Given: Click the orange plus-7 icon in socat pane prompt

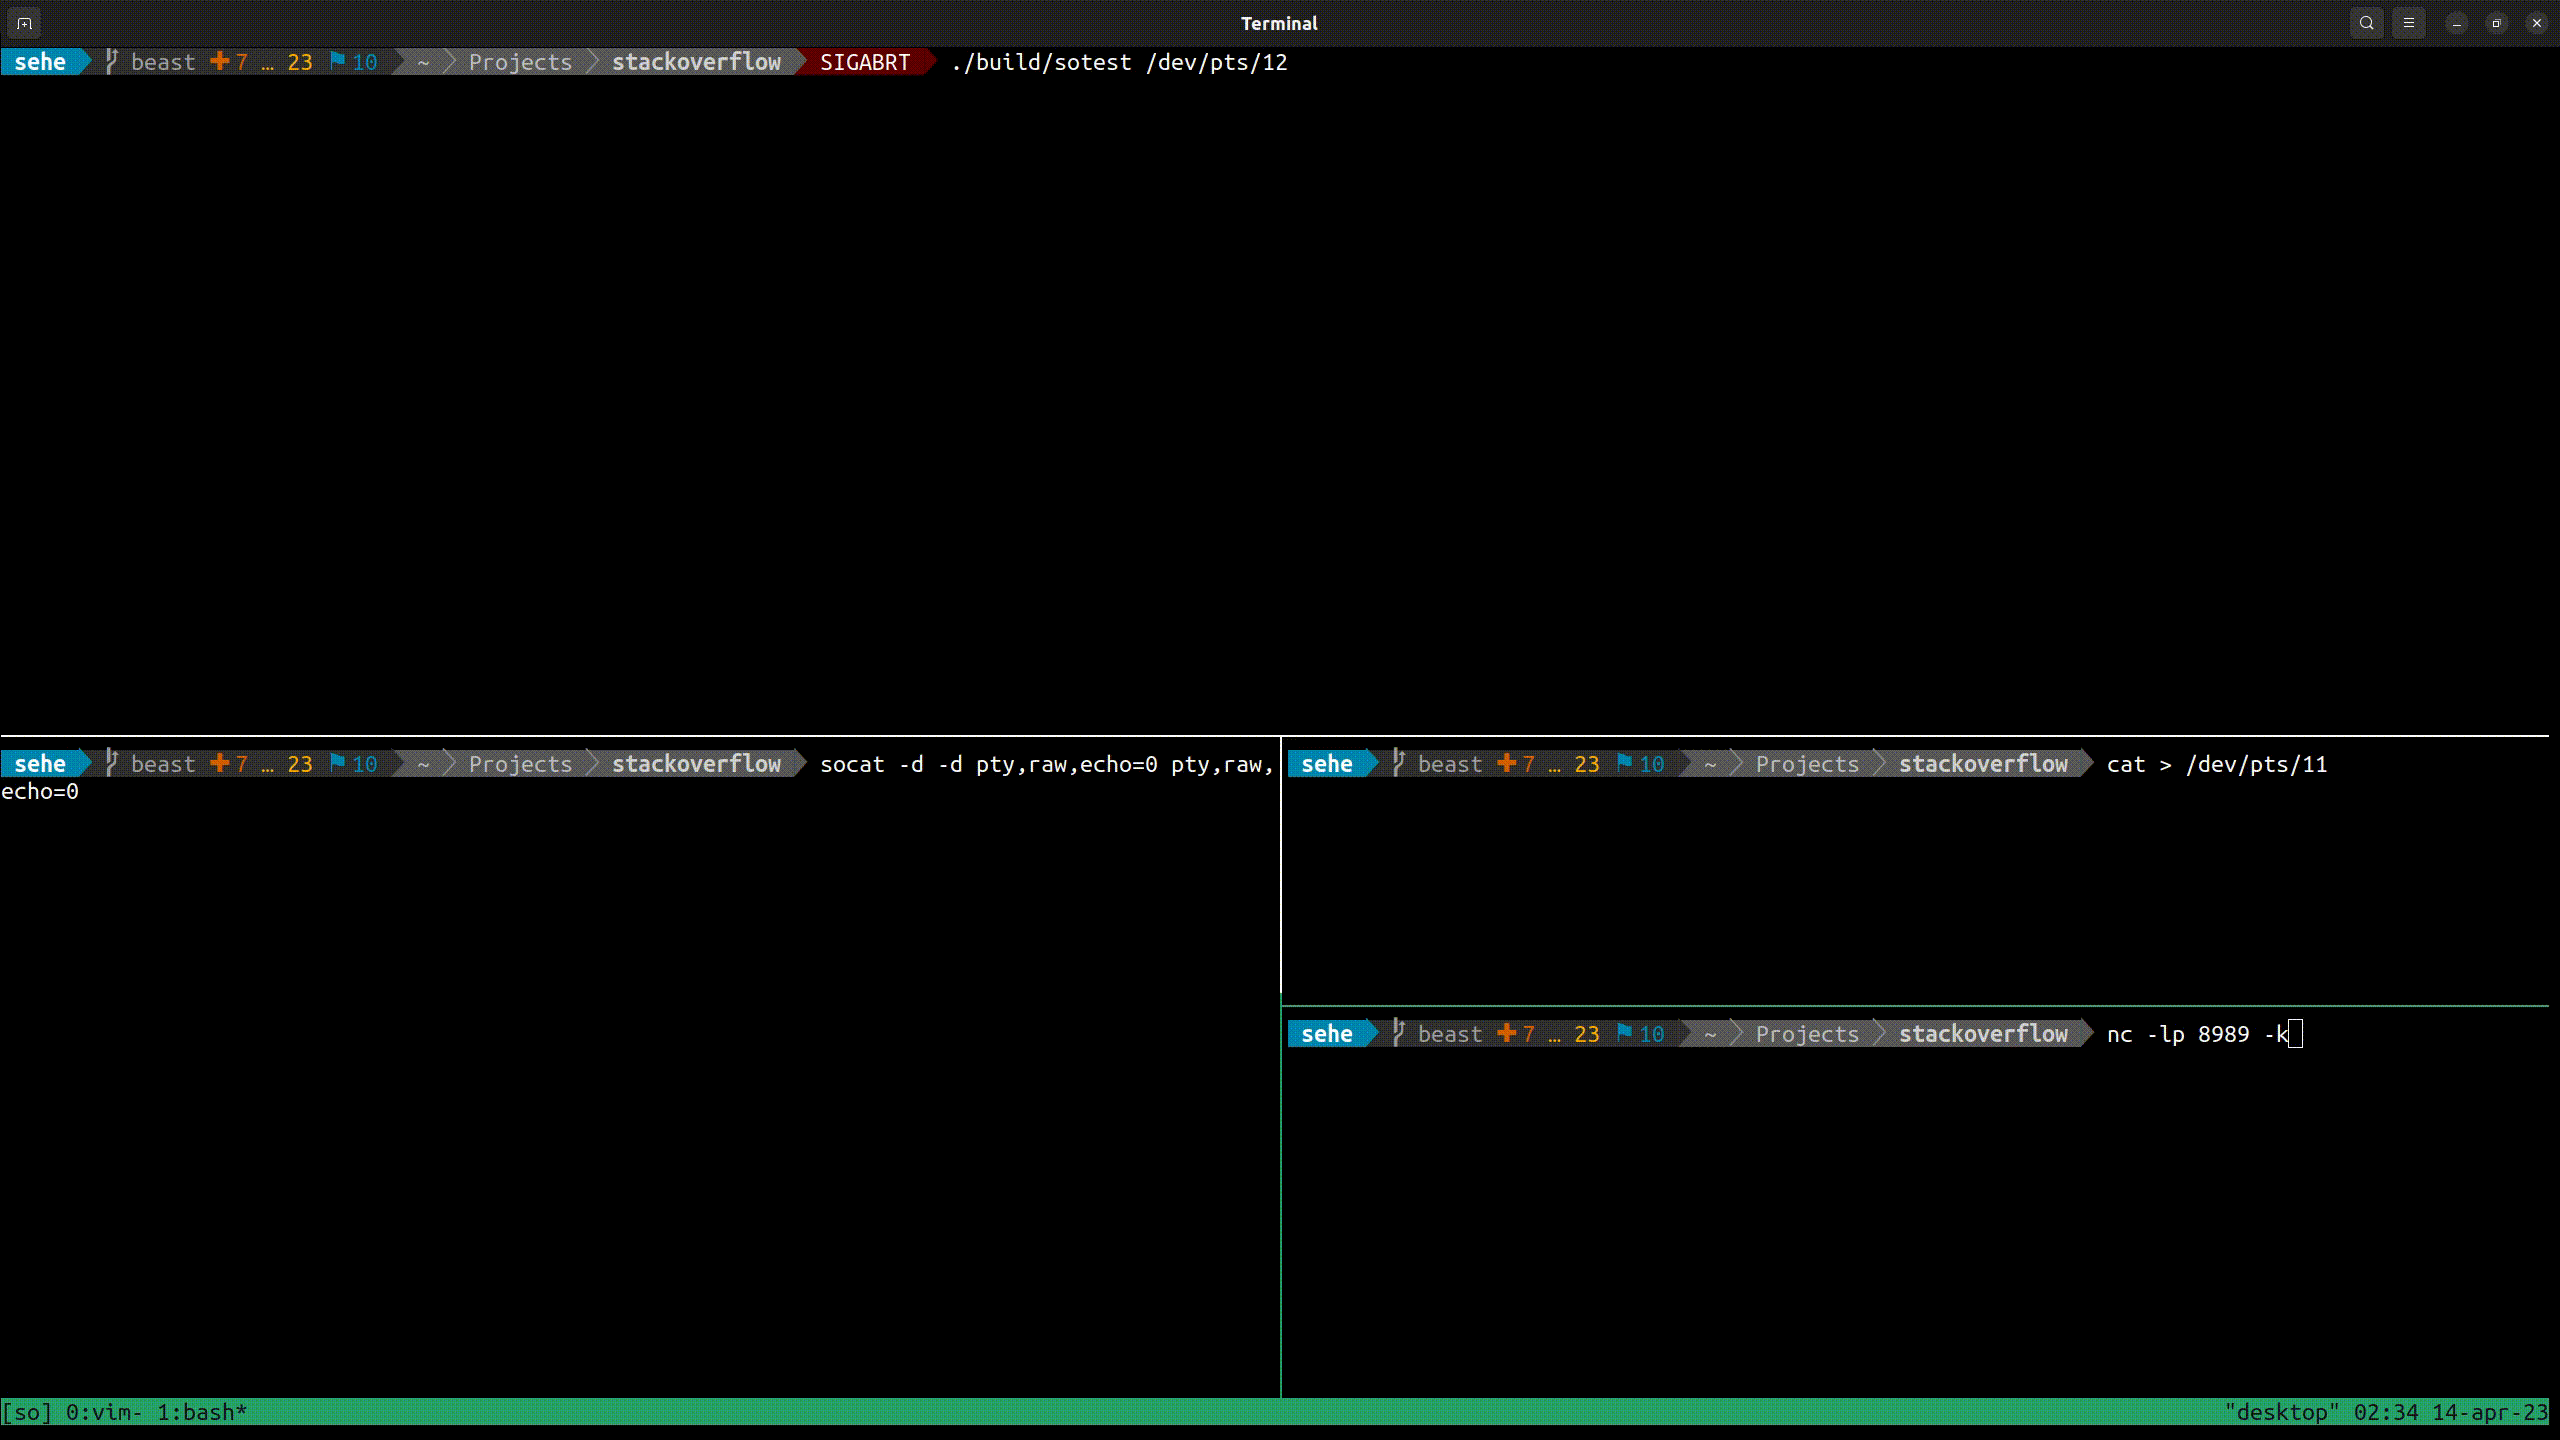Looking at the screenshot, I should (x=220, y=763).
